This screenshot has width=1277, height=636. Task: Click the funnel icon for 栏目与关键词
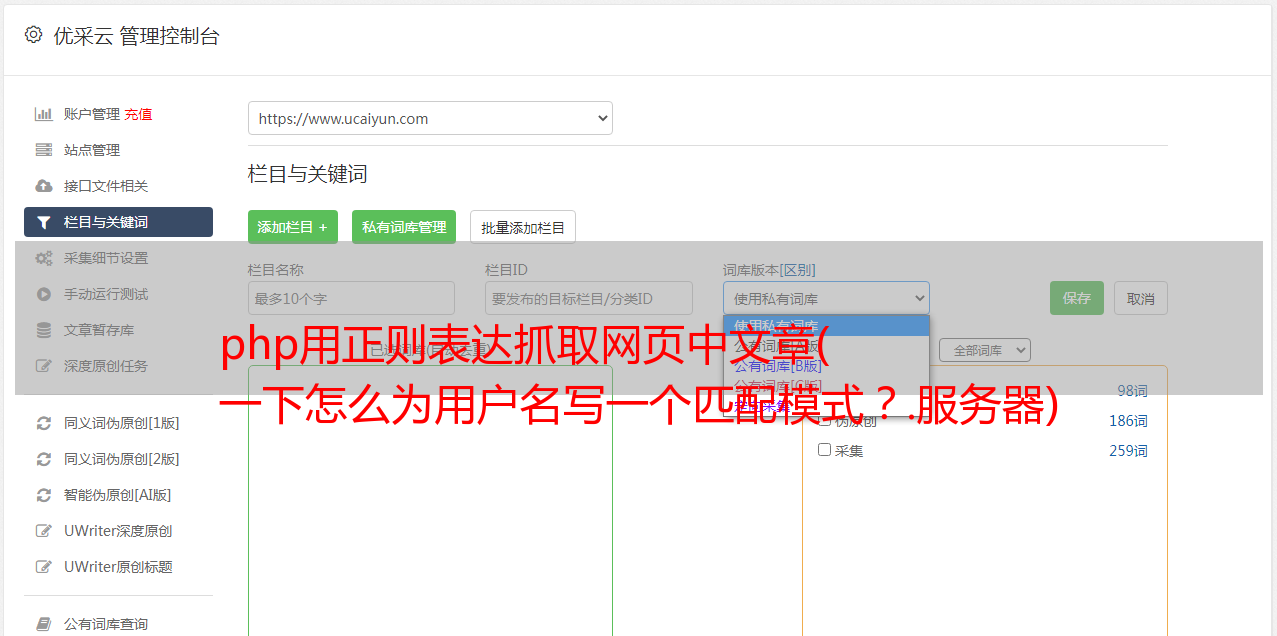(44, 222)
